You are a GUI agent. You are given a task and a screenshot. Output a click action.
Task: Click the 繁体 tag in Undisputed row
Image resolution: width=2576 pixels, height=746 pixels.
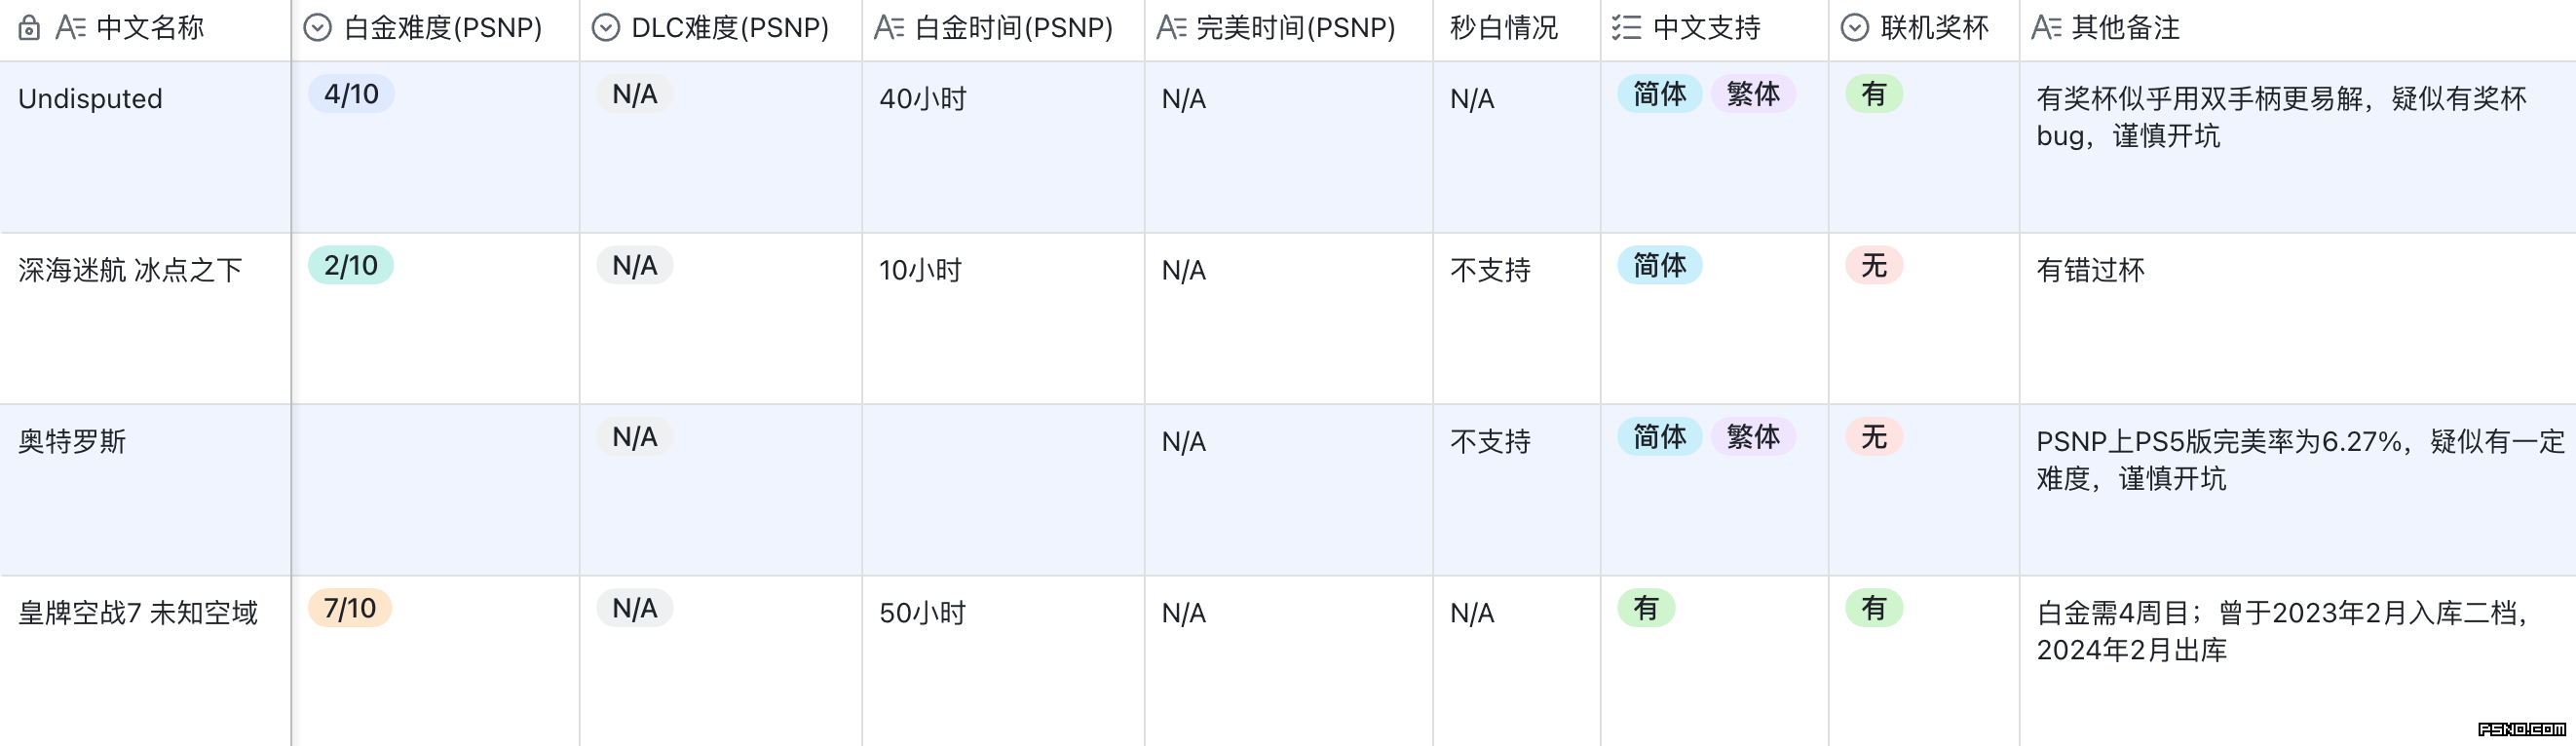(x=1752, y=95)
